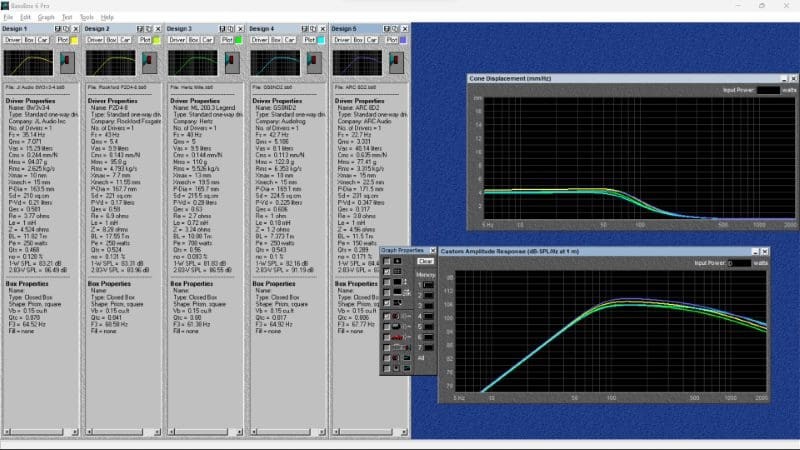Image resolution: width=800 pixels, height=450 pixels.
Task: Save Design 4 using the disk icon
Action: [305, 29]
